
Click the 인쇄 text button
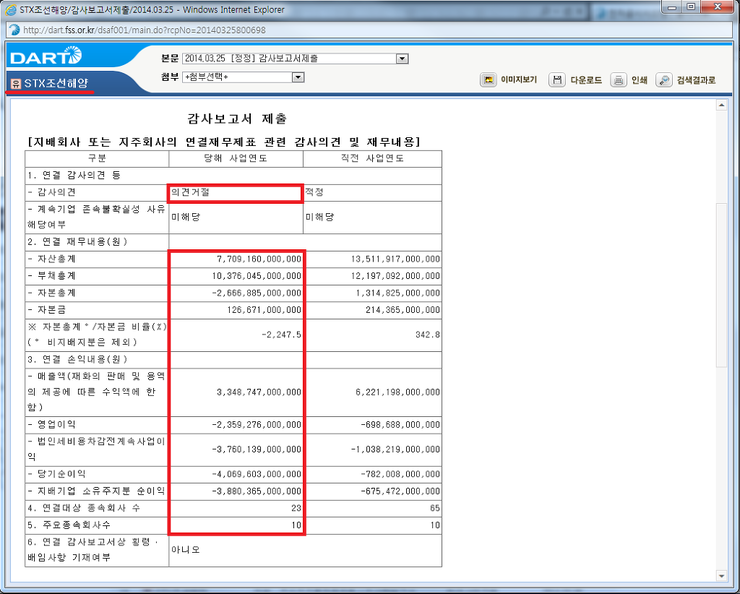coord(639,80)
